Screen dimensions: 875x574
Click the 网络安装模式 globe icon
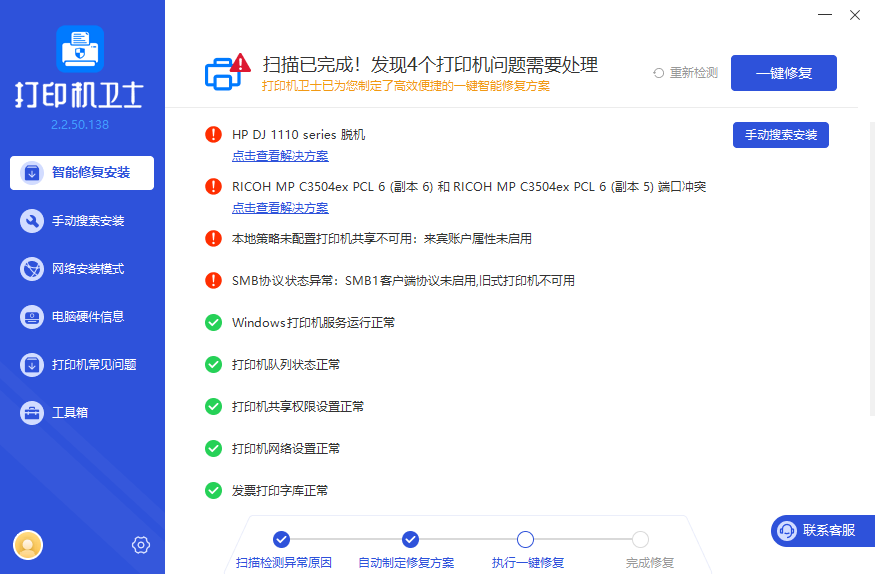tap(32, 269)
